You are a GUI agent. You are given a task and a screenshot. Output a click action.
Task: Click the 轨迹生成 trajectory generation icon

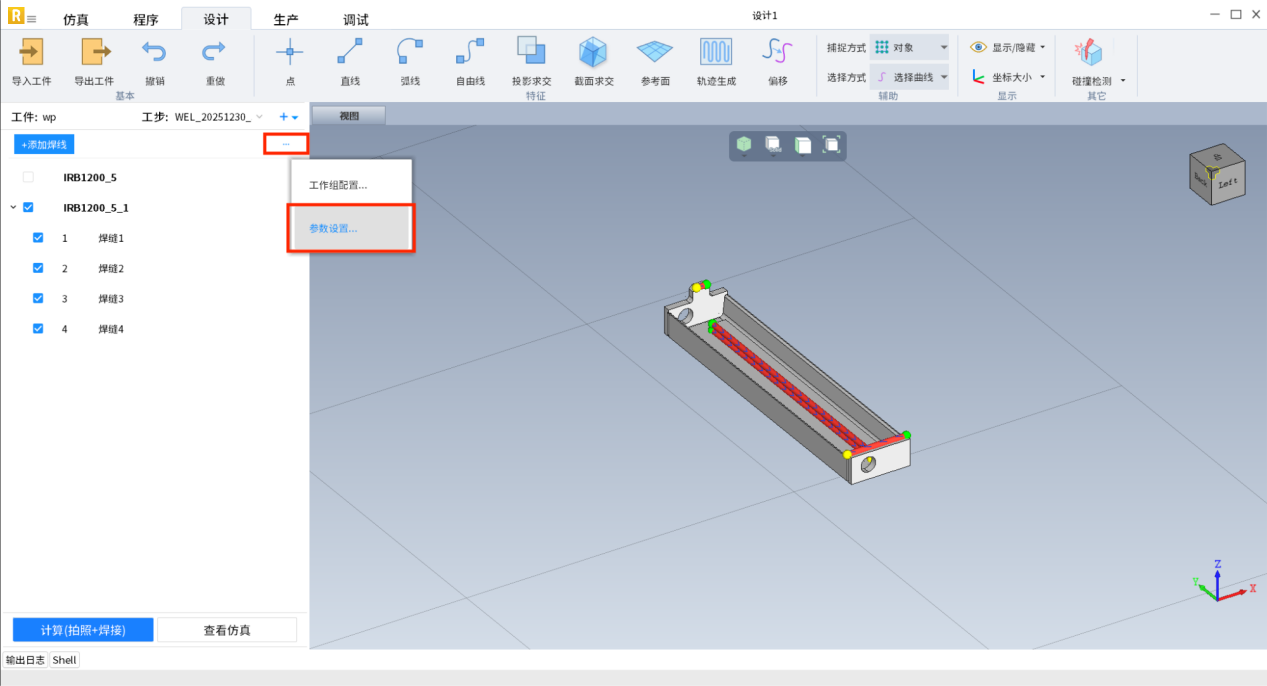(715, 52)
